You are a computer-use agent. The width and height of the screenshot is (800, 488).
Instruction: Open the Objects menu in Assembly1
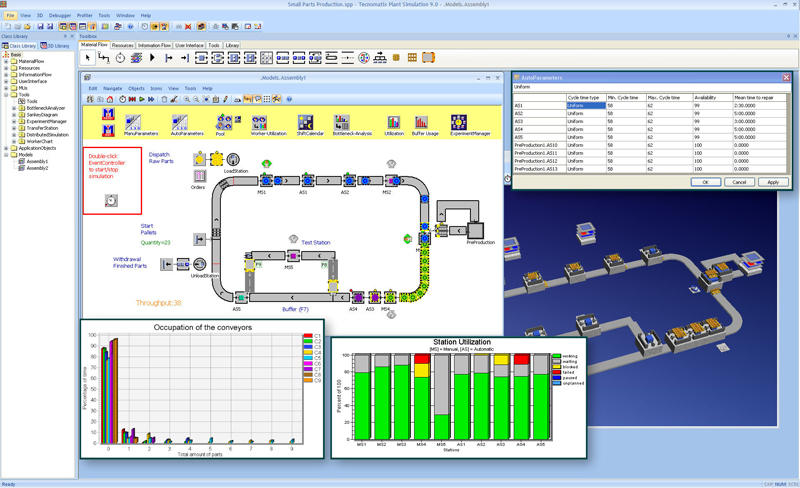point(136,88)
